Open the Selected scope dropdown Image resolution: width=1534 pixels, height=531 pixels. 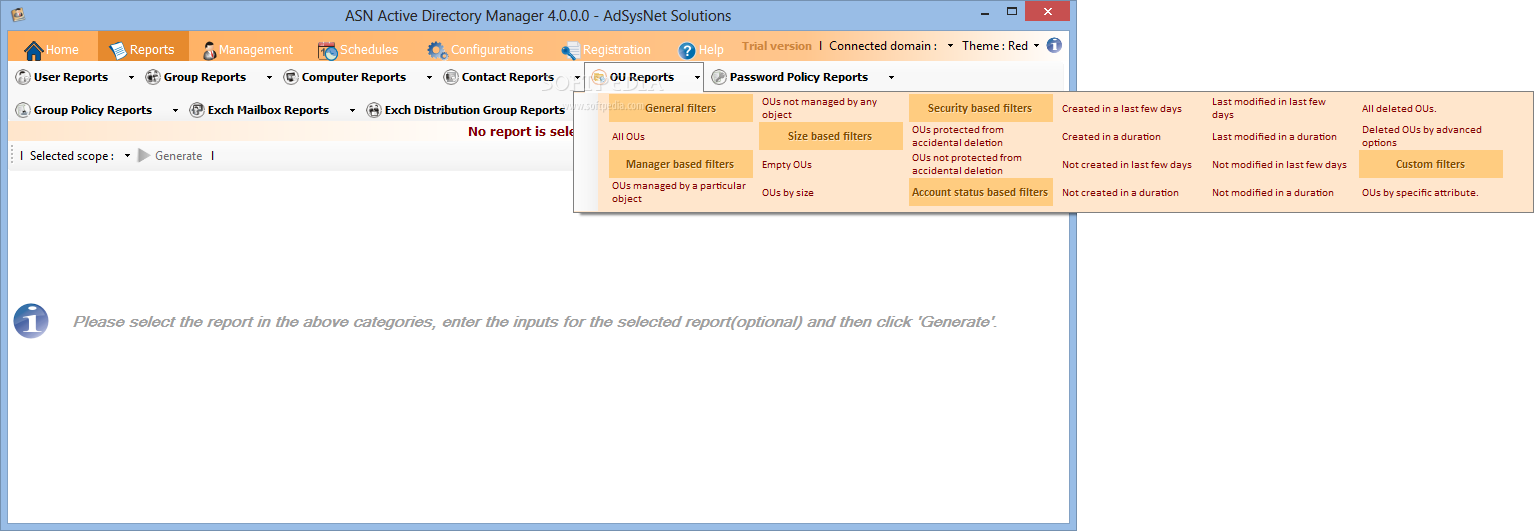[x=128, y=156]
